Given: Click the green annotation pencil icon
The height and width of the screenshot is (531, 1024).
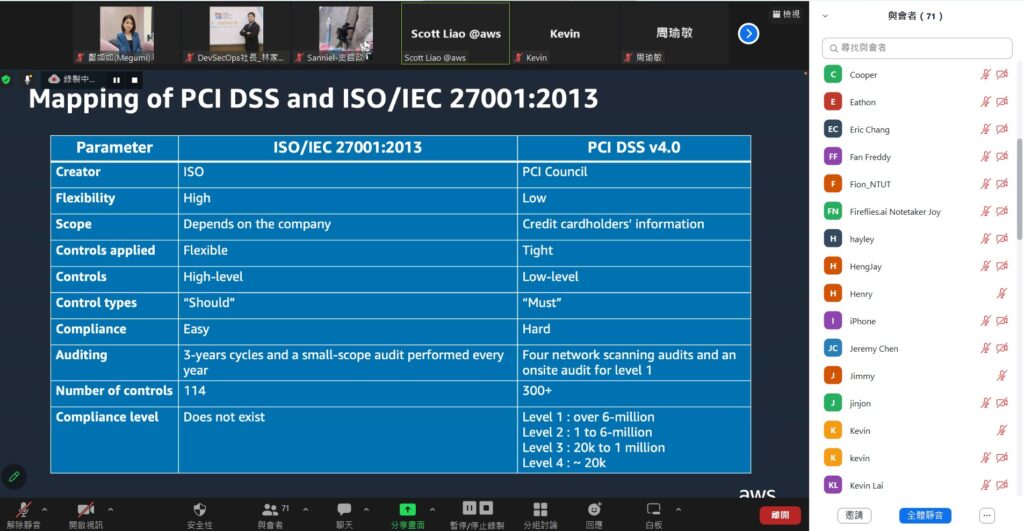Looking at the screenshot, I should pyautogui.click(x=14, y=476).
